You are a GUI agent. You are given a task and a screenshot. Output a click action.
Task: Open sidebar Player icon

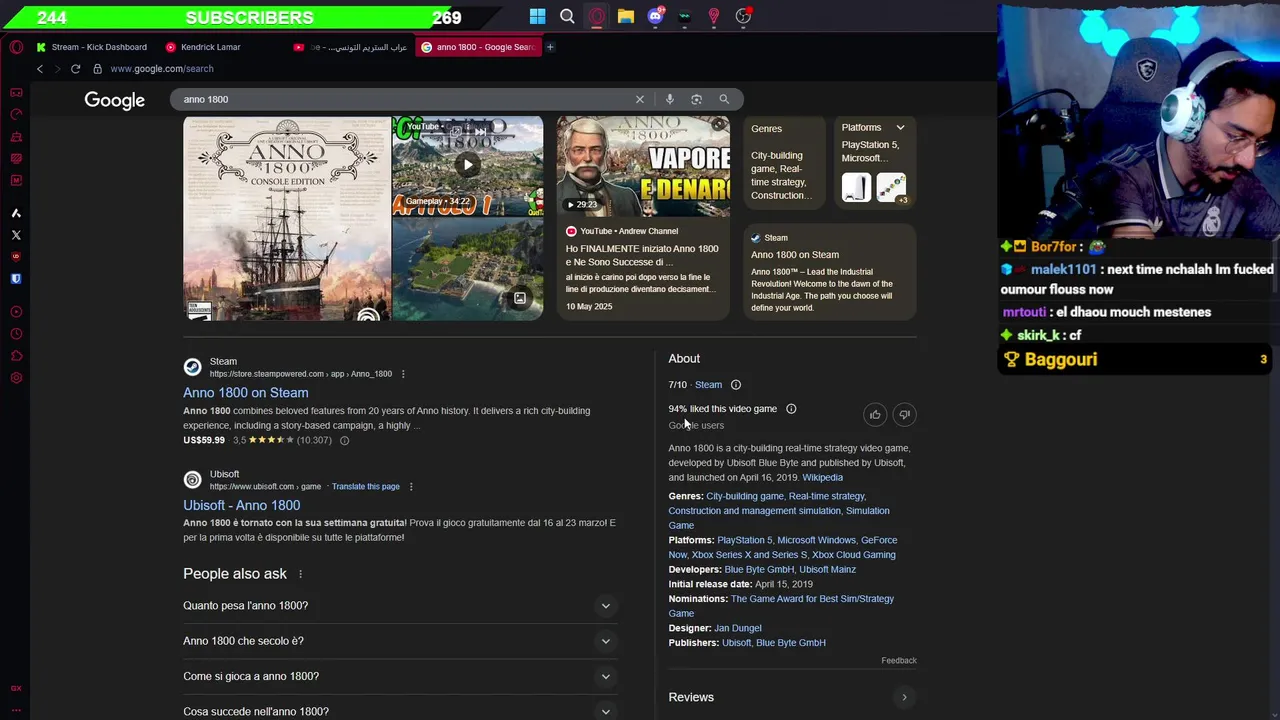[x=16, y=312]
